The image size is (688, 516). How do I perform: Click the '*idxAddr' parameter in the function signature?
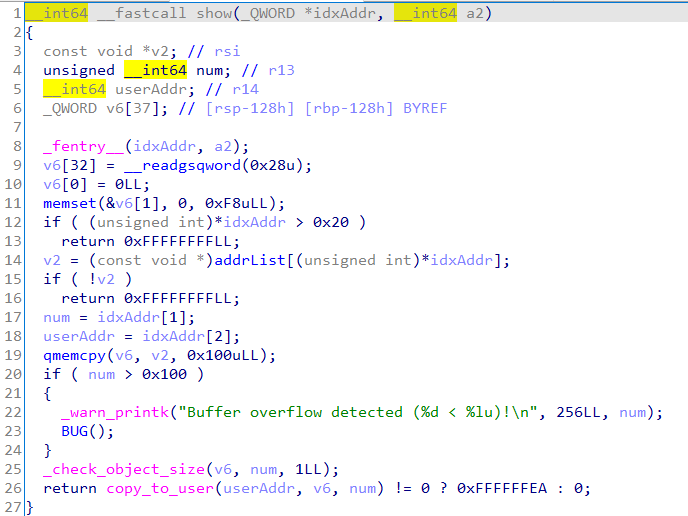(x=340, y=13)
